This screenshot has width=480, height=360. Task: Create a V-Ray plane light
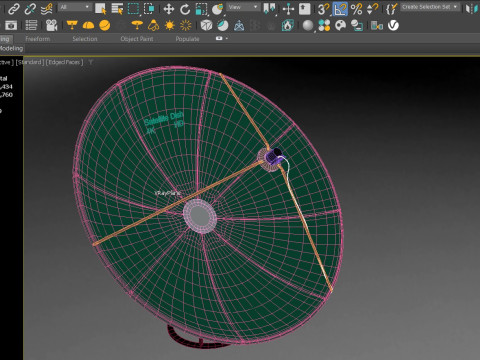72,25
